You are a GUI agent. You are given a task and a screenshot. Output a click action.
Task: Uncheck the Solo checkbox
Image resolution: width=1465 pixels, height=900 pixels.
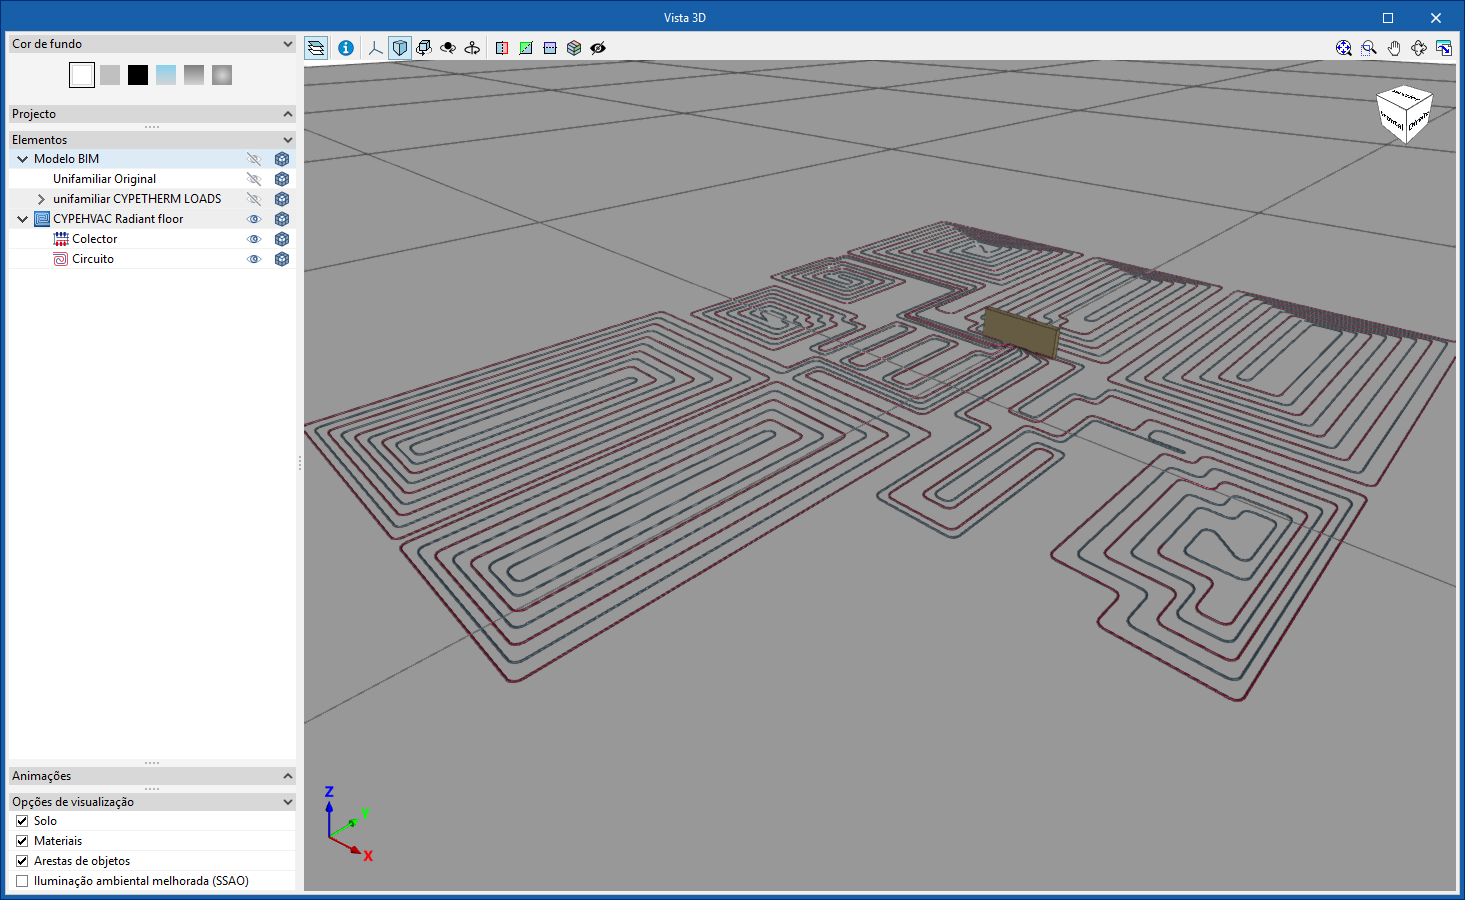pos(22,821)
